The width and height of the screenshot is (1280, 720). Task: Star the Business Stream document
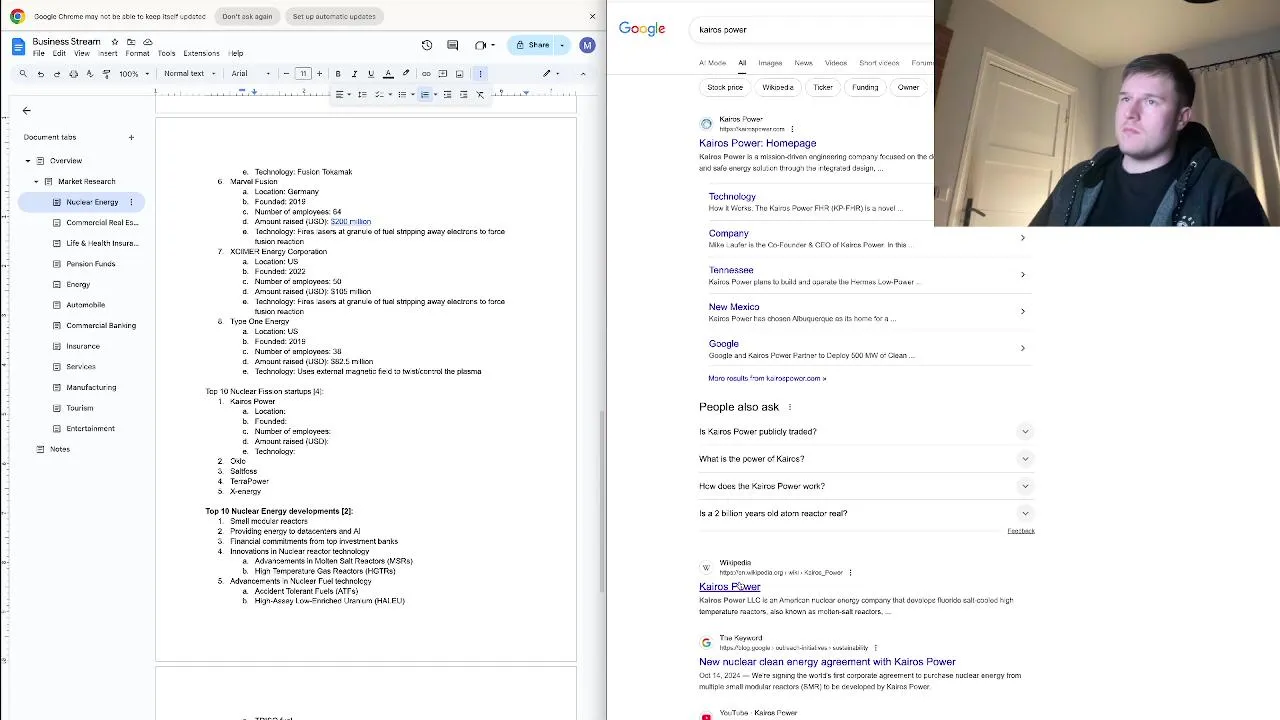[113, 42]
